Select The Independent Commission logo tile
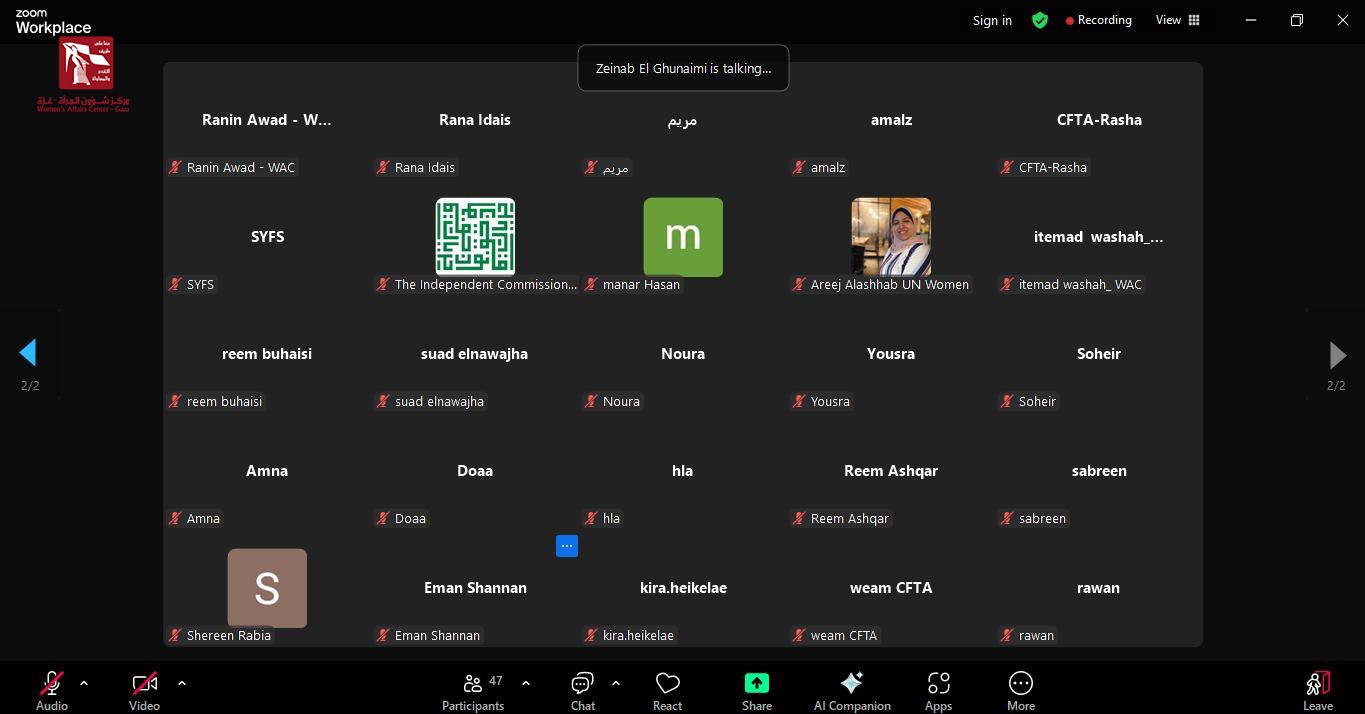This screenshot has height=714, width=1365. coord(475,237)
